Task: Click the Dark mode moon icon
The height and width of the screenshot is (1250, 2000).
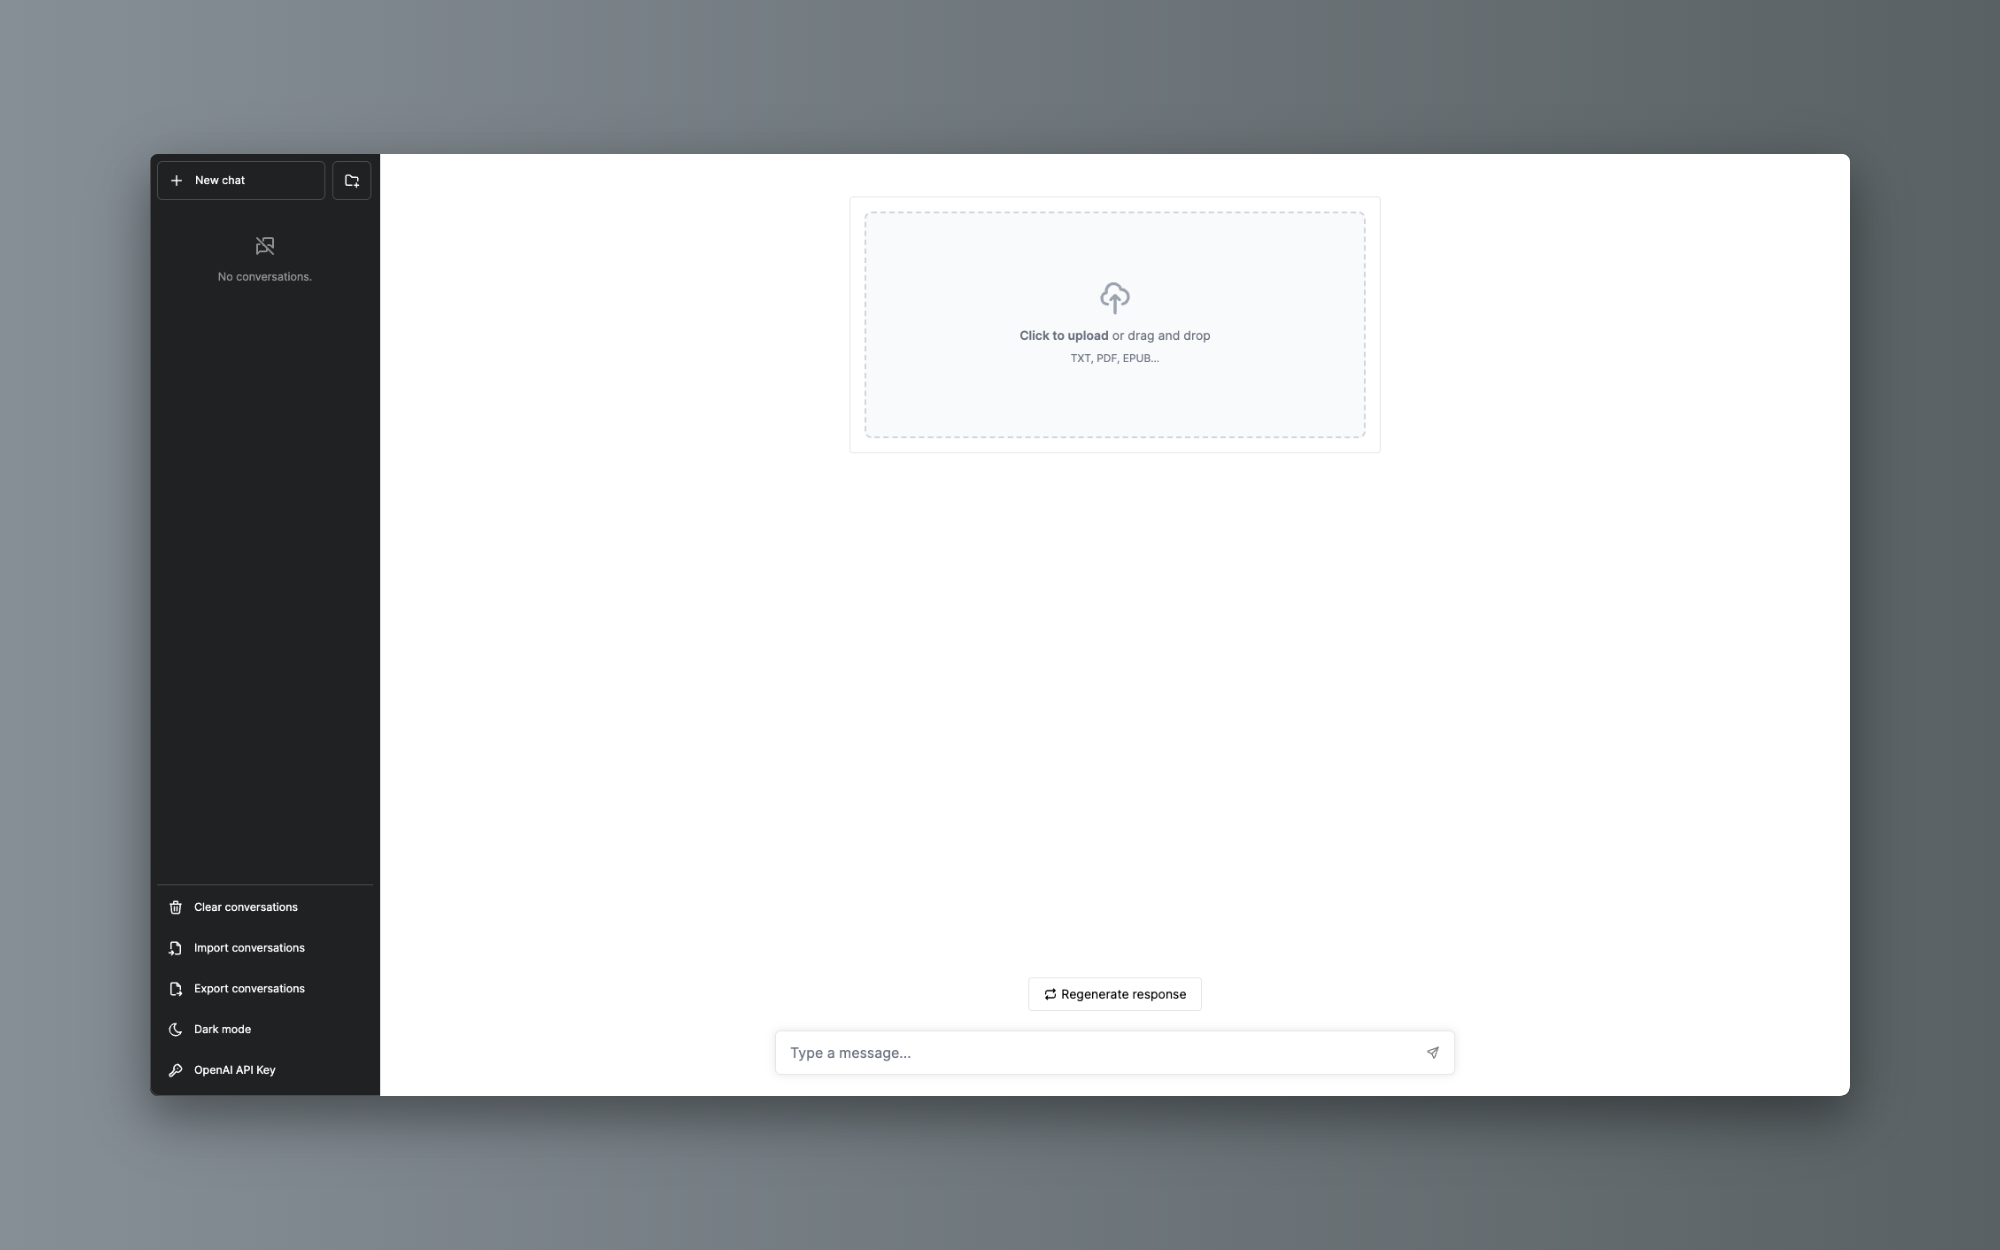Action: tap(174, 1028)
